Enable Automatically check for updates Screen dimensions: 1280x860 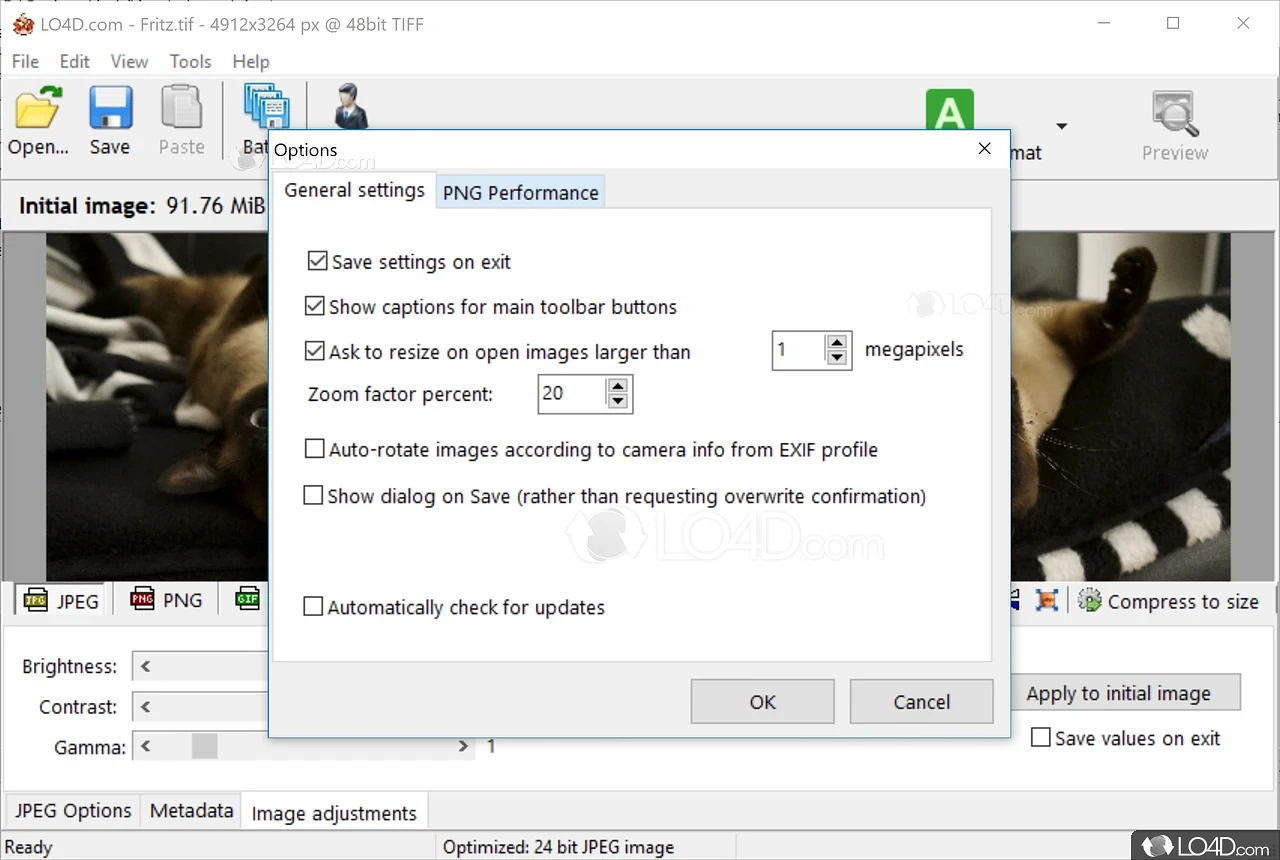point(314,607)
